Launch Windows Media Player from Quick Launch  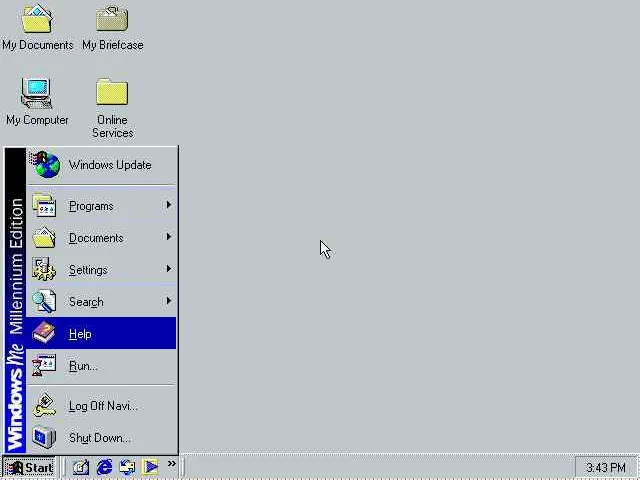150,467
